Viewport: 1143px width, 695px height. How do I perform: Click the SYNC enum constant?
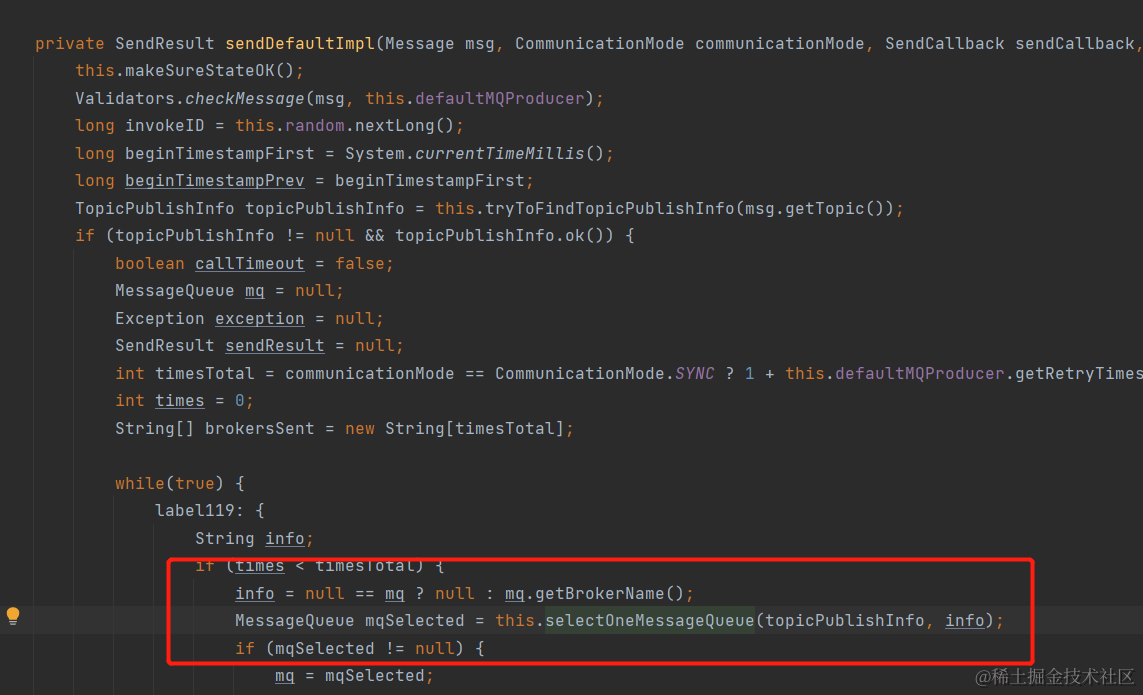[x=695, y=373]
